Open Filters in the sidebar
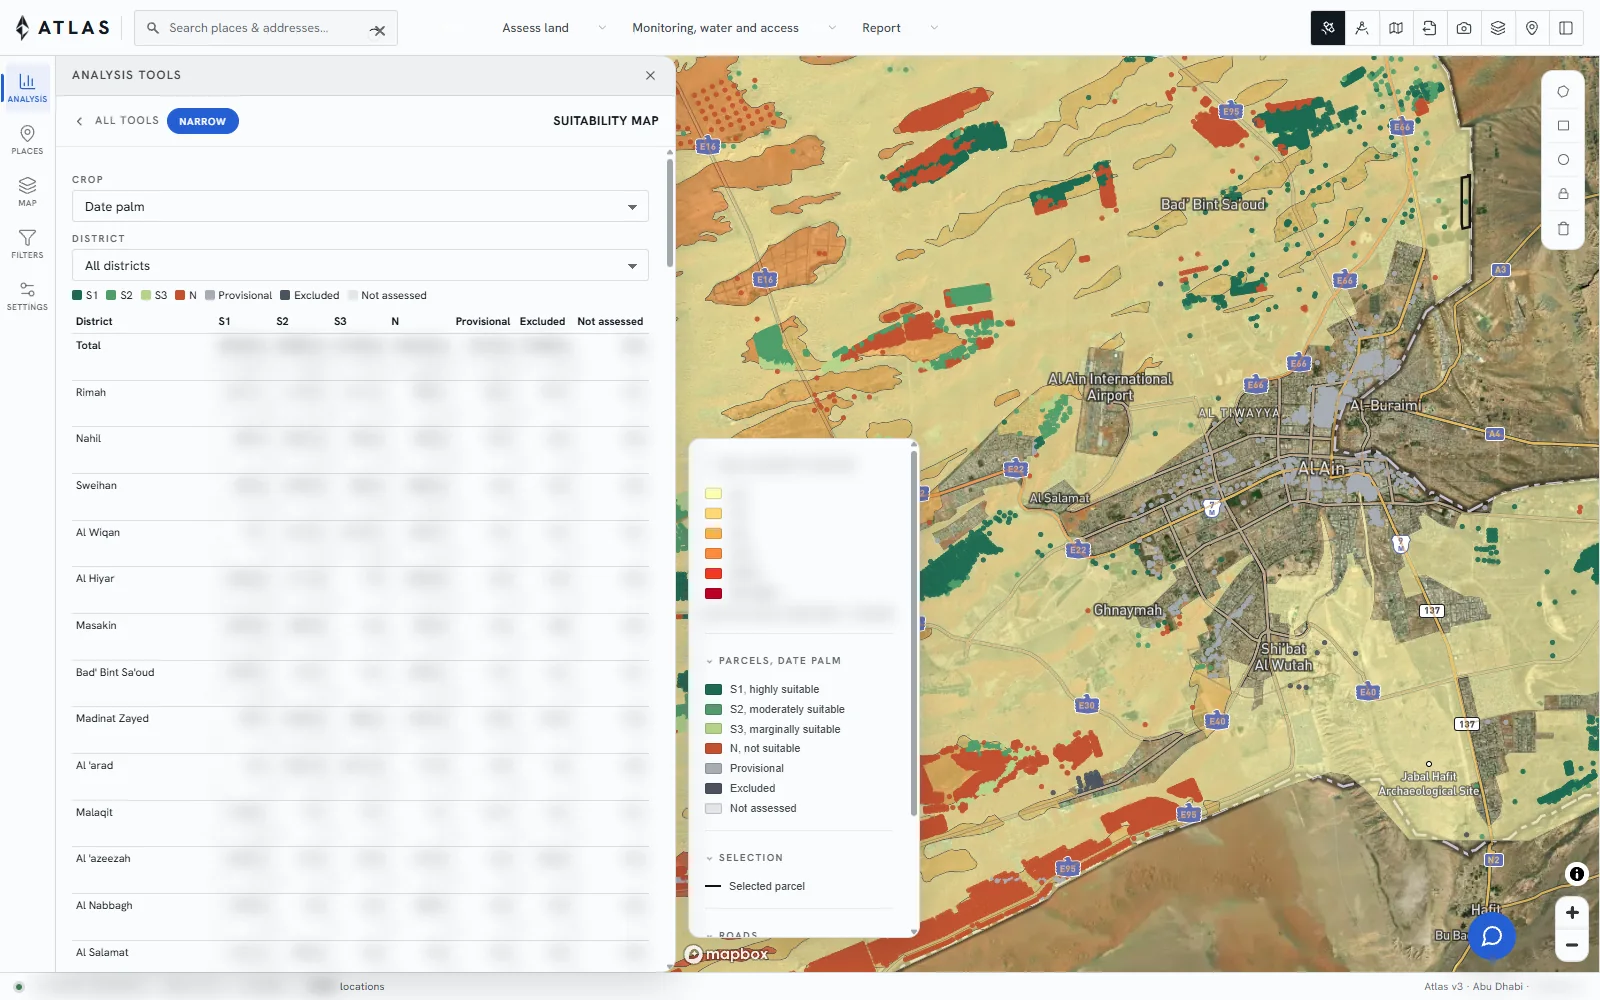The height and width of the screenshot is (1000, 1600). (x=27, y=244)
